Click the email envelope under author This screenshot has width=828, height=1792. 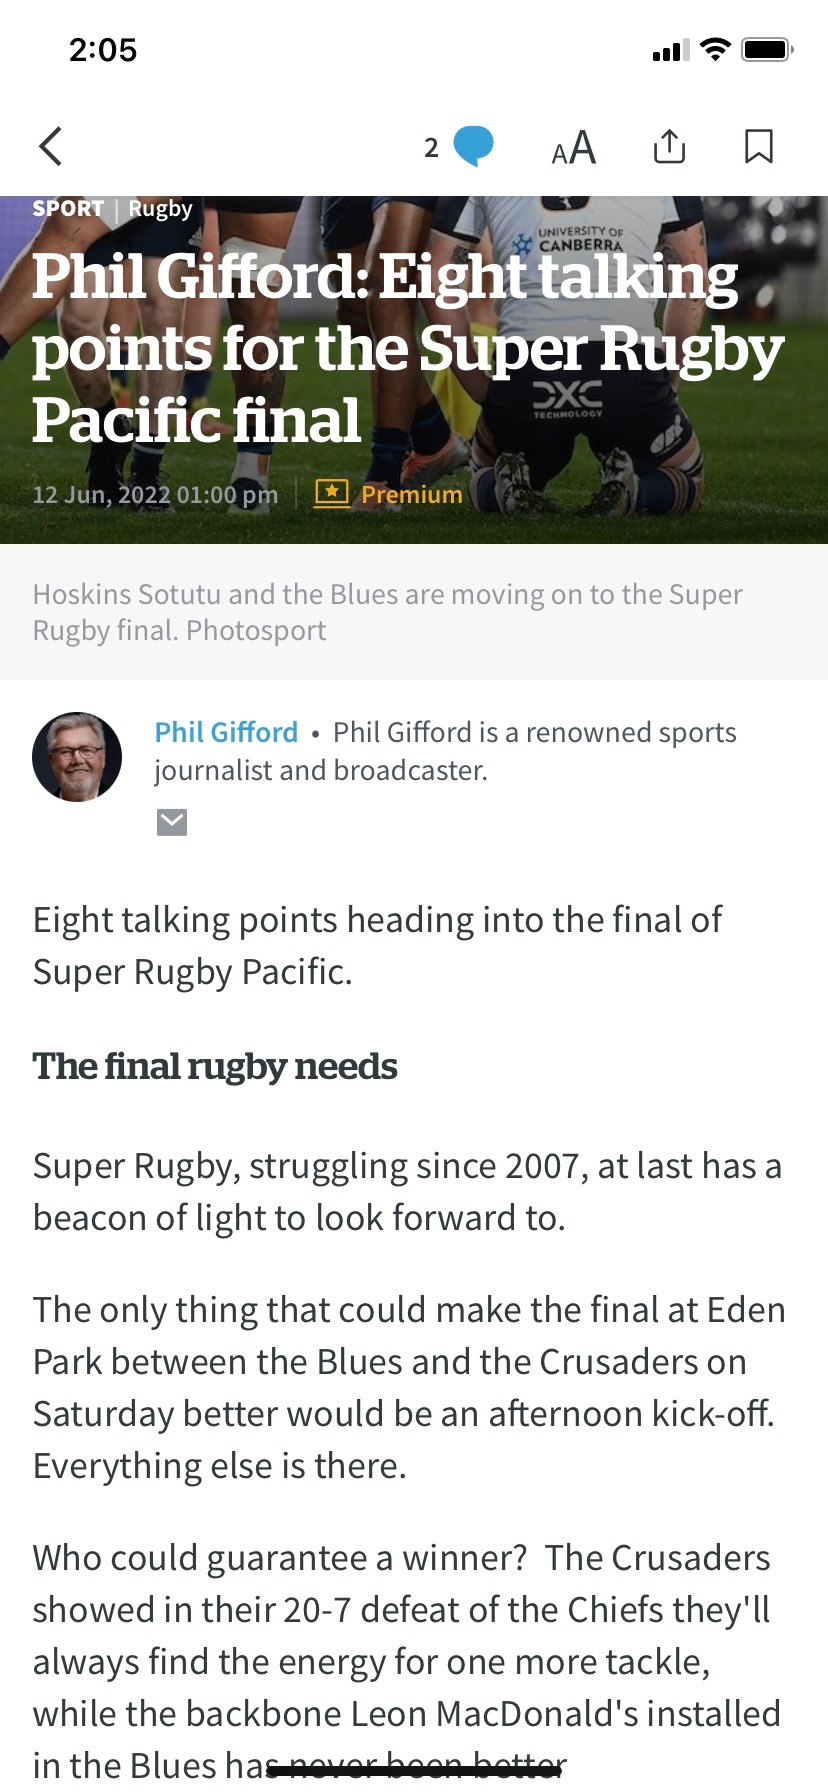pos(172,822)
